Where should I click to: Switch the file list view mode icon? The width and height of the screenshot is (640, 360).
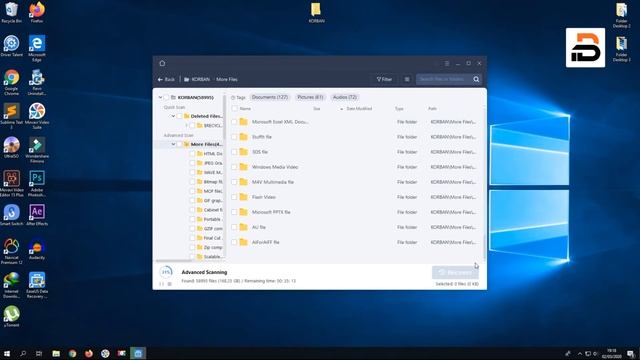pos(407,79)
